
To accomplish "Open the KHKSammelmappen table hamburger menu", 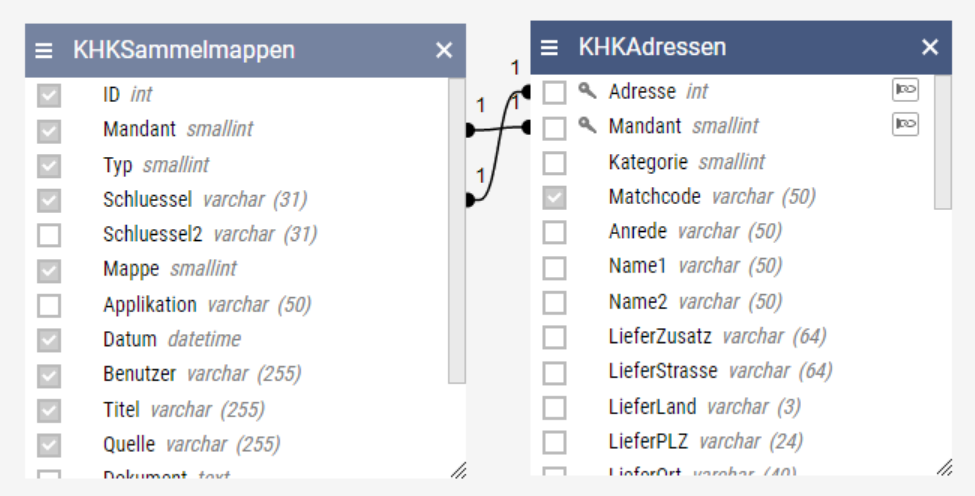I will click(x=44, y=50).
